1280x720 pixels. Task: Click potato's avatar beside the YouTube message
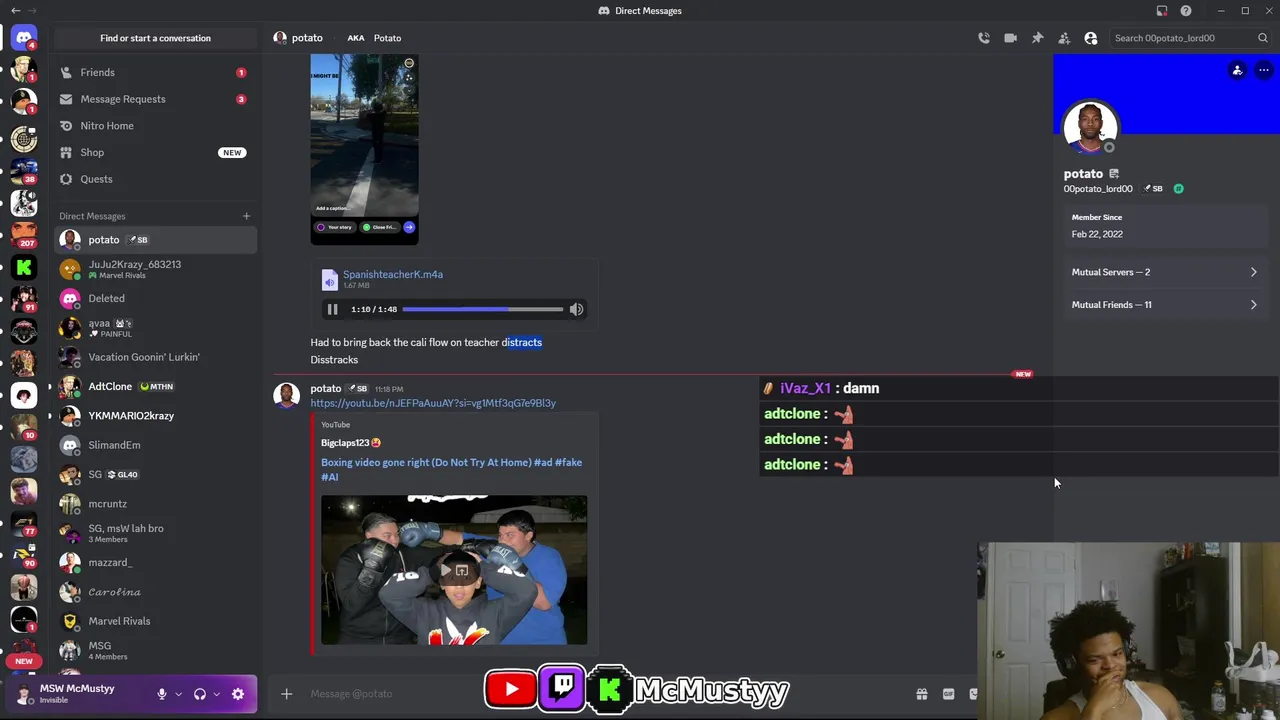[287, 395]
